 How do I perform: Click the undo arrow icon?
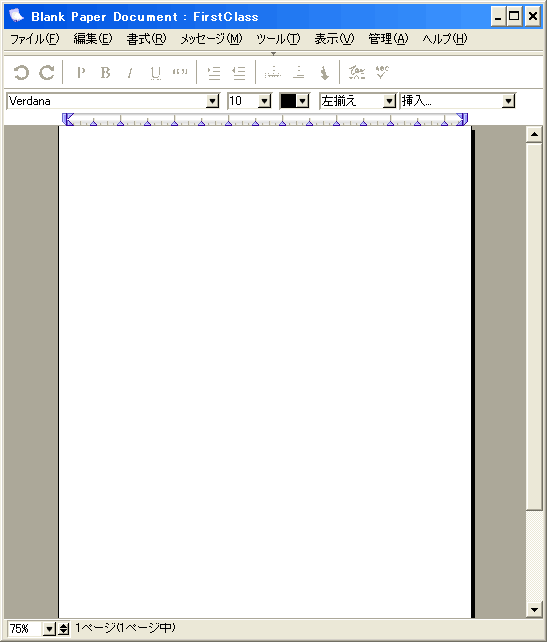tap(21, 73)
